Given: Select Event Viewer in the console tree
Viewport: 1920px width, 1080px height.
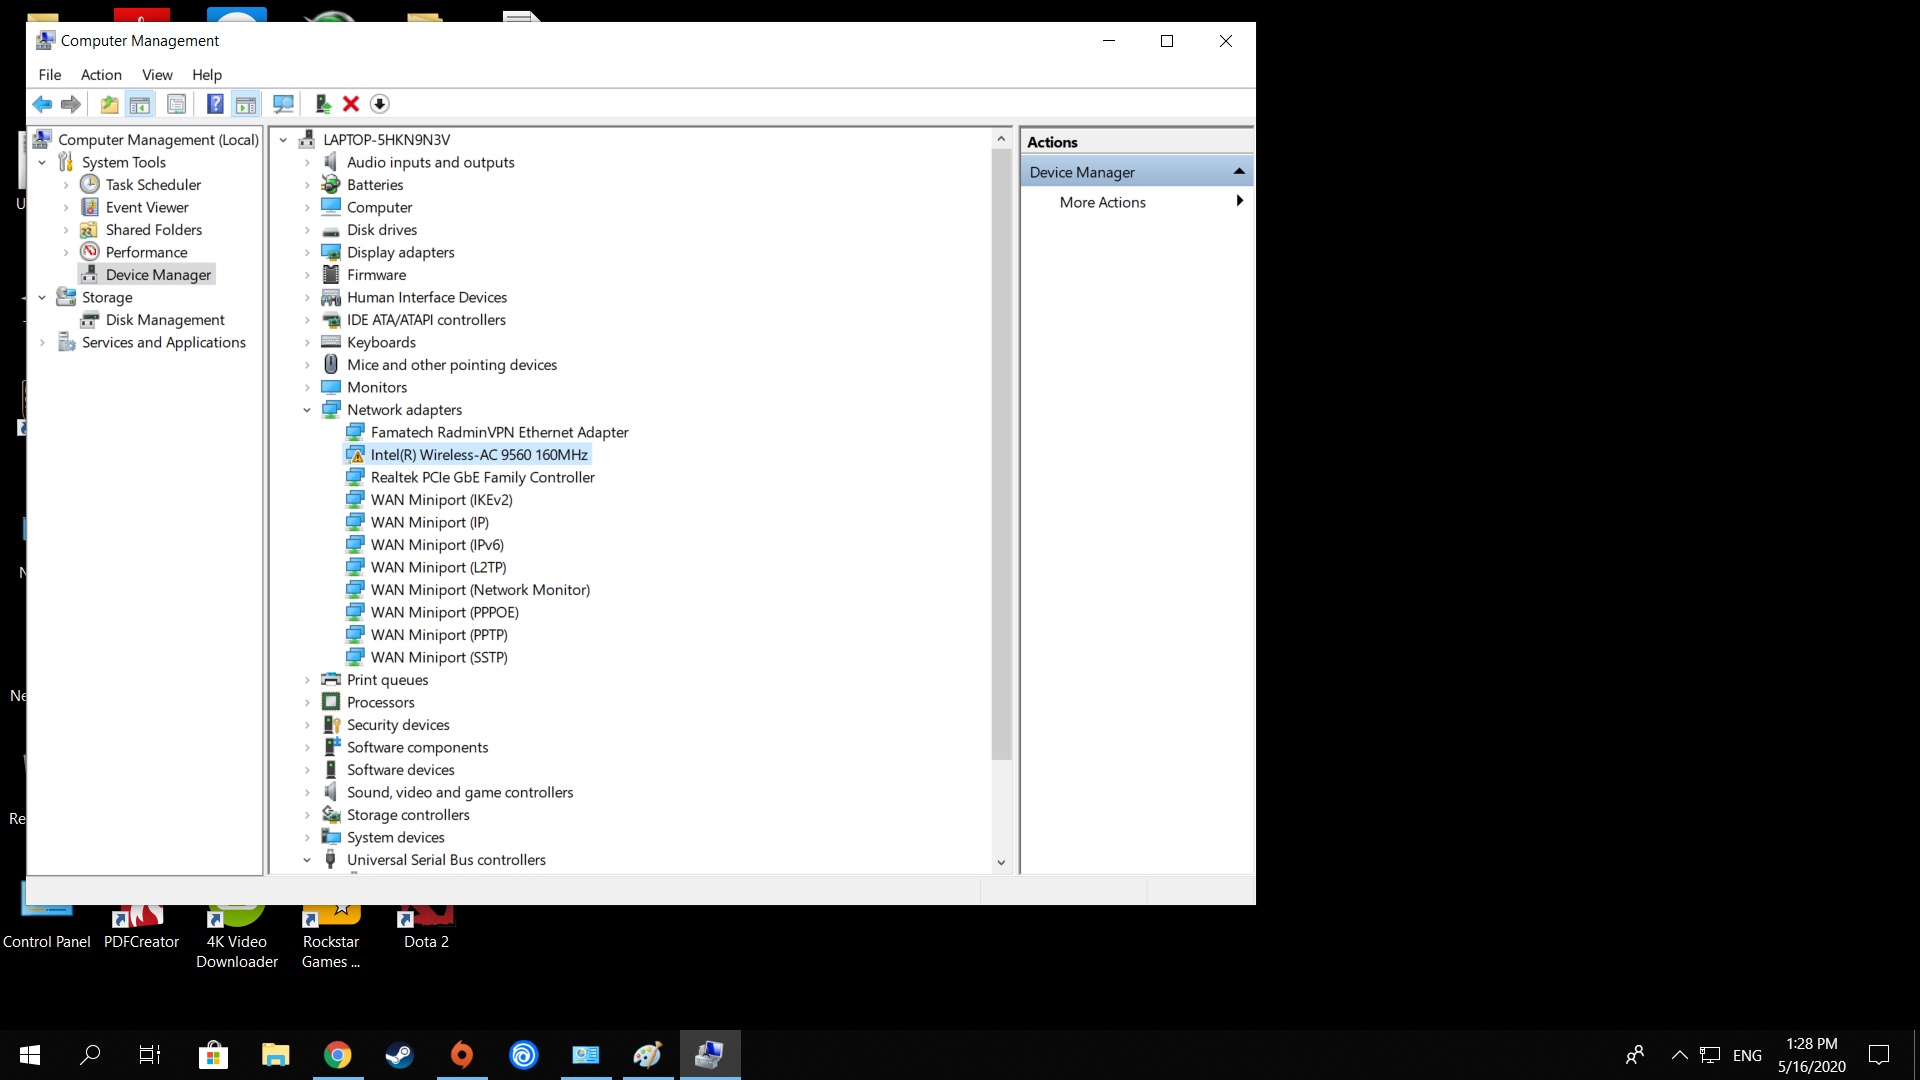Looking at the screenshot, I should [147, 208].
